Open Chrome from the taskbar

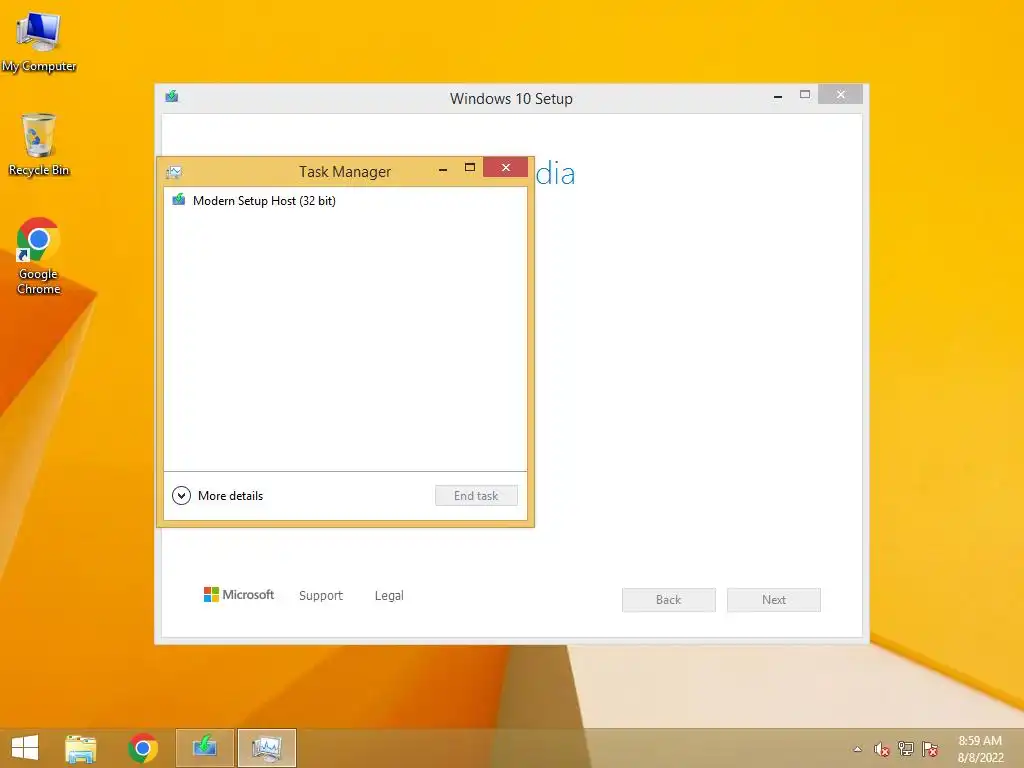pos(143,748)
